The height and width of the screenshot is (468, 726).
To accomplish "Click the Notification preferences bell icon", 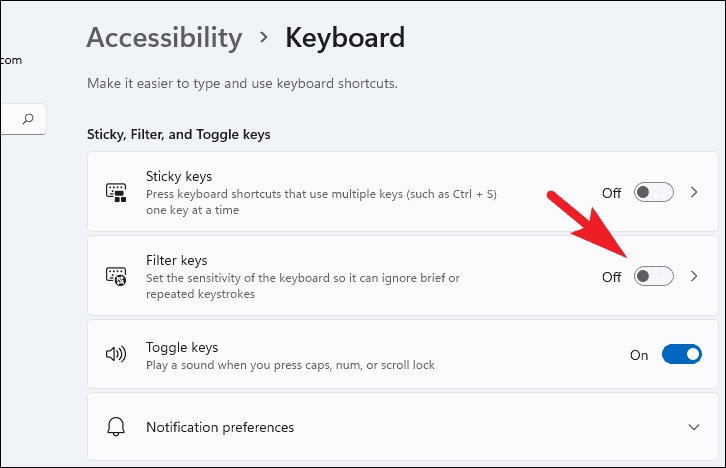I will click(x=116, y=427).
